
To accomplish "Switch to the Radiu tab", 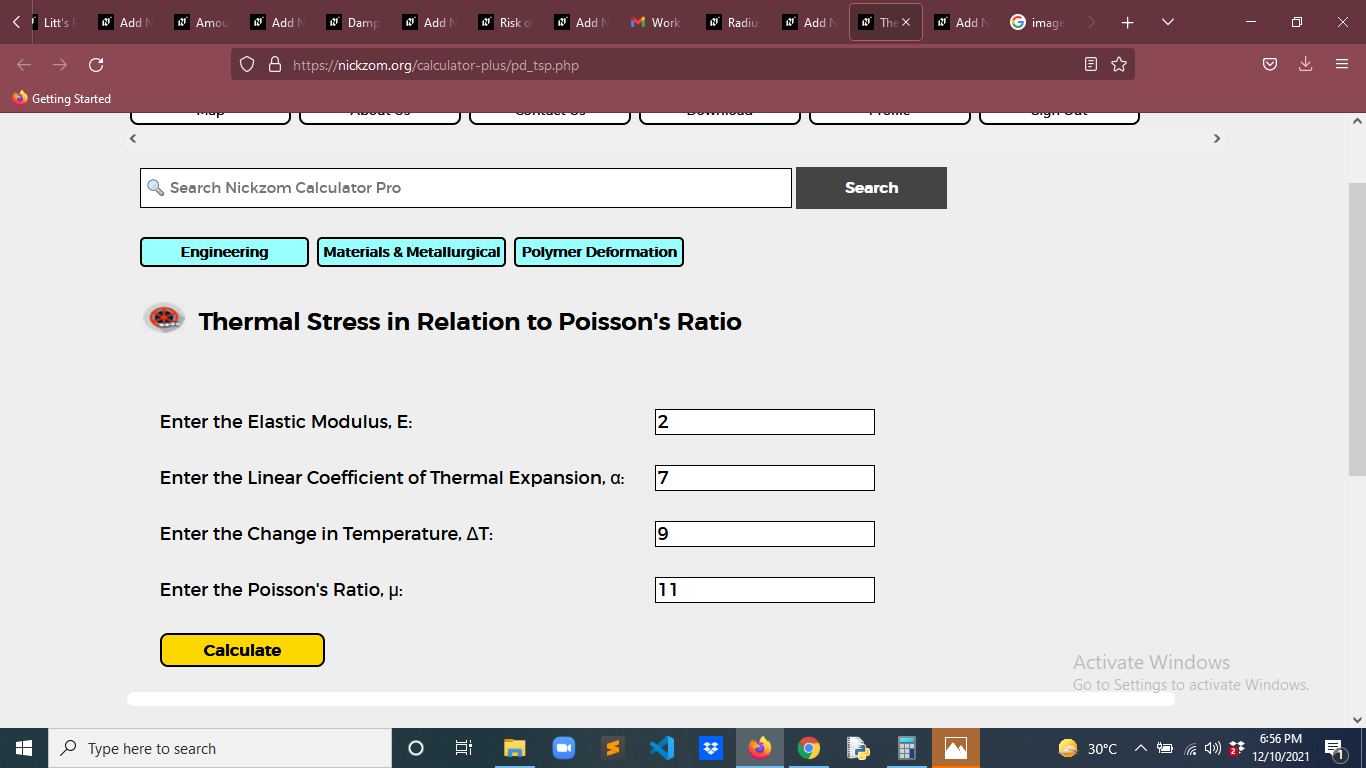I will pos(734,22).
